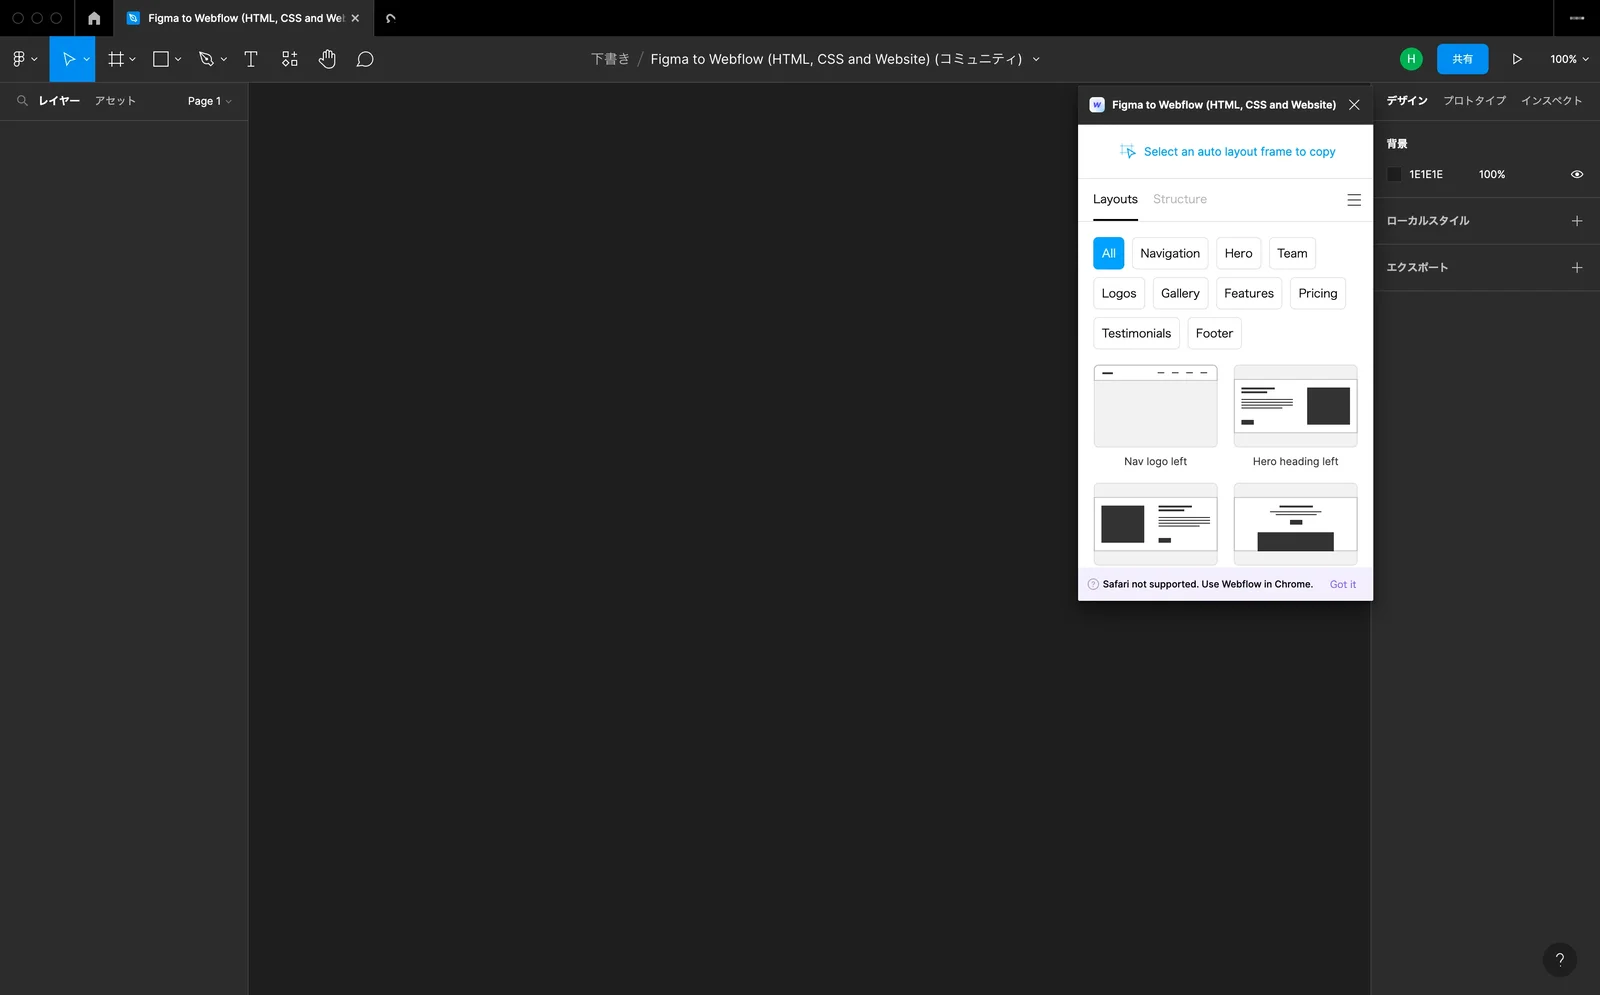Click the info icon in Safari notice
This screenshot has height=995, width=1600.
pos(1093,584)
